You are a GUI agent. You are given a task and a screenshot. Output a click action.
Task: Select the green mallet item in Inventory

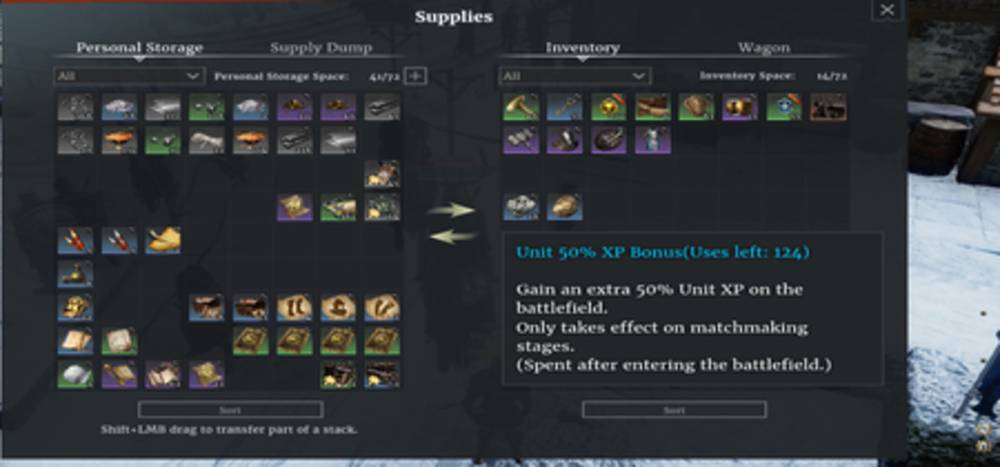tap(521, 107)
